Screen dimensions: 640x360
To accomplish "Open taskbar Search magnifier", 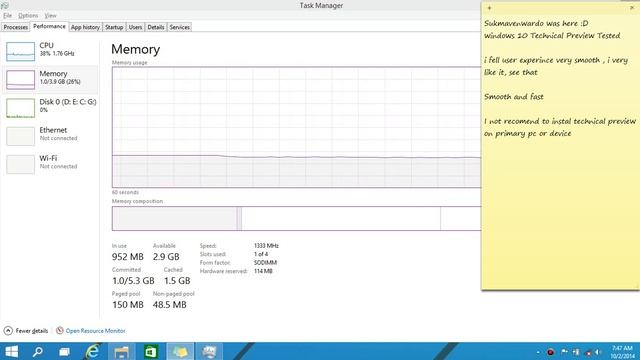I will (x=38, y=351).
